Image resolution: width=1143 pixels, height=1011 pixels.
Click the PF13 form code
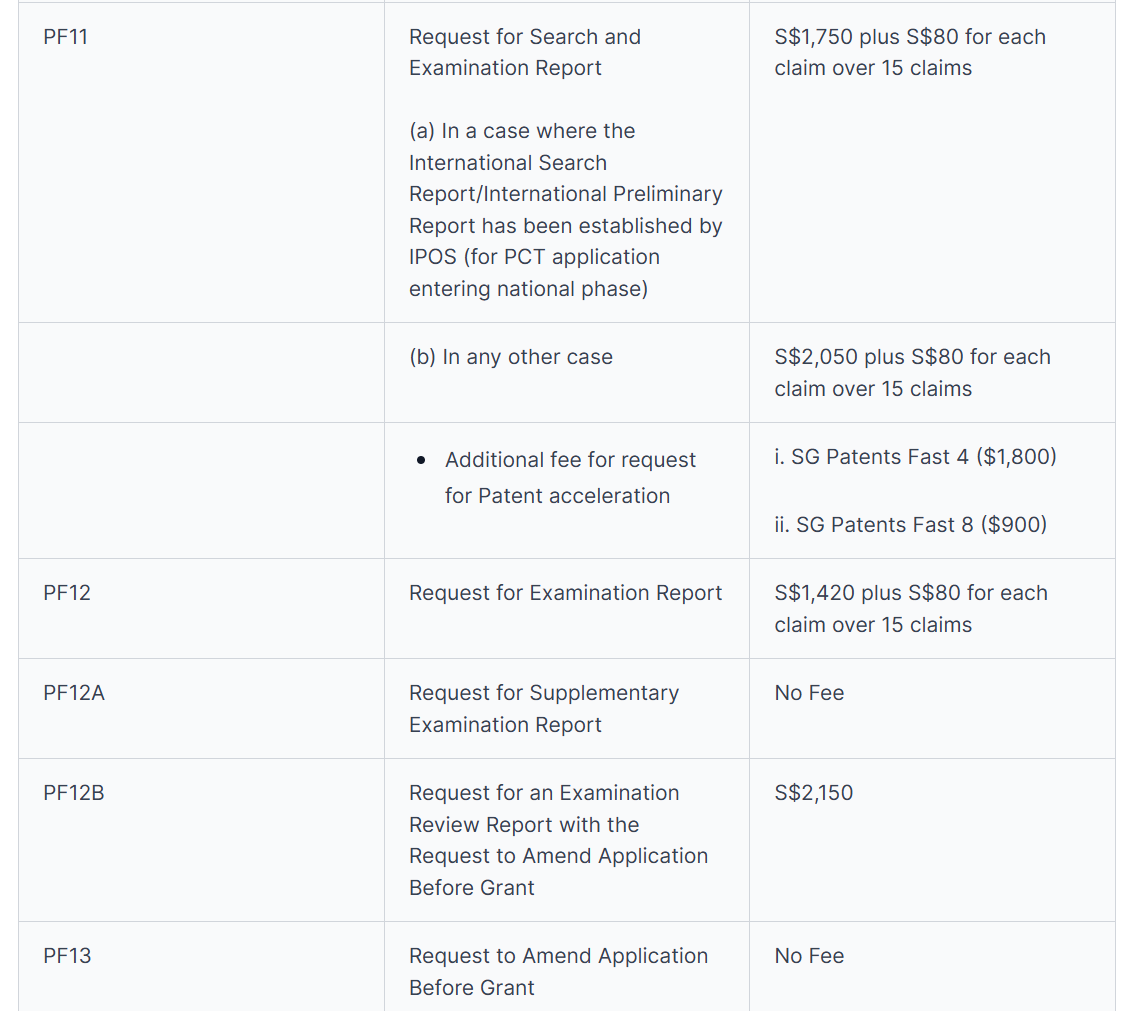pos(66,956)
